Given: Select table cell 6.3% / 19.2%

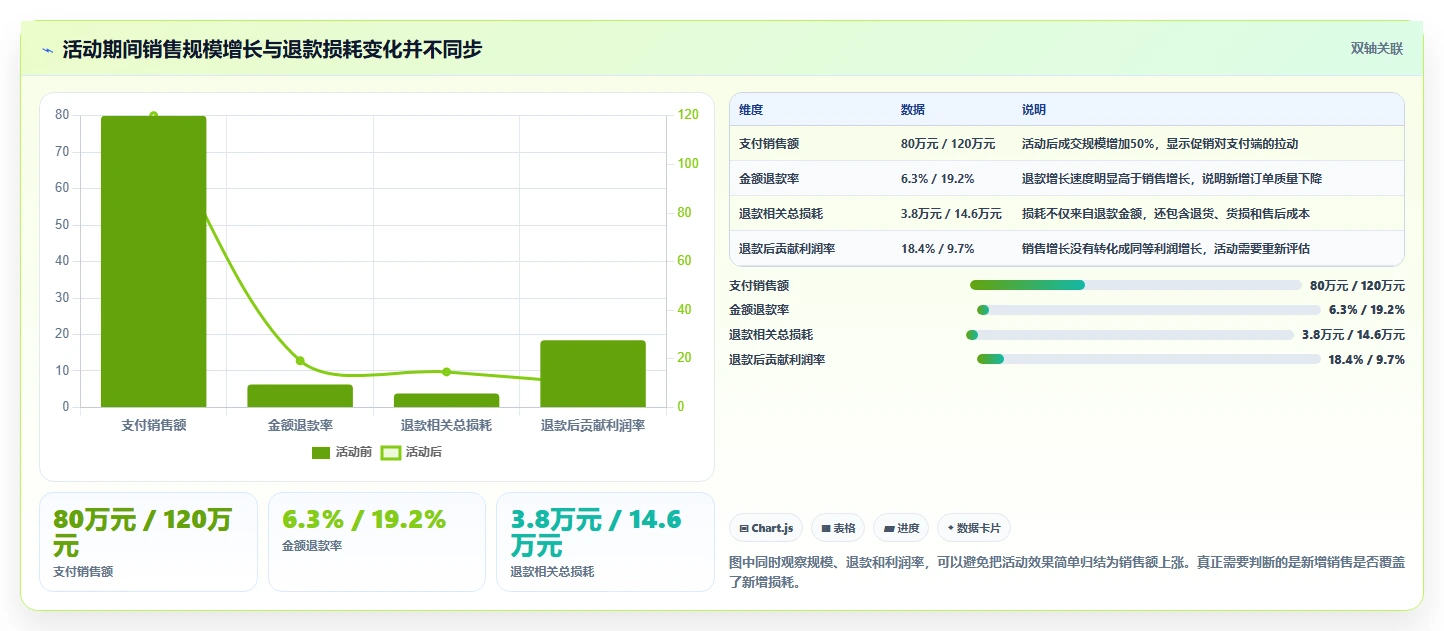Looking at the screenshot, I should pyautogui.click(x=937, y=179).
